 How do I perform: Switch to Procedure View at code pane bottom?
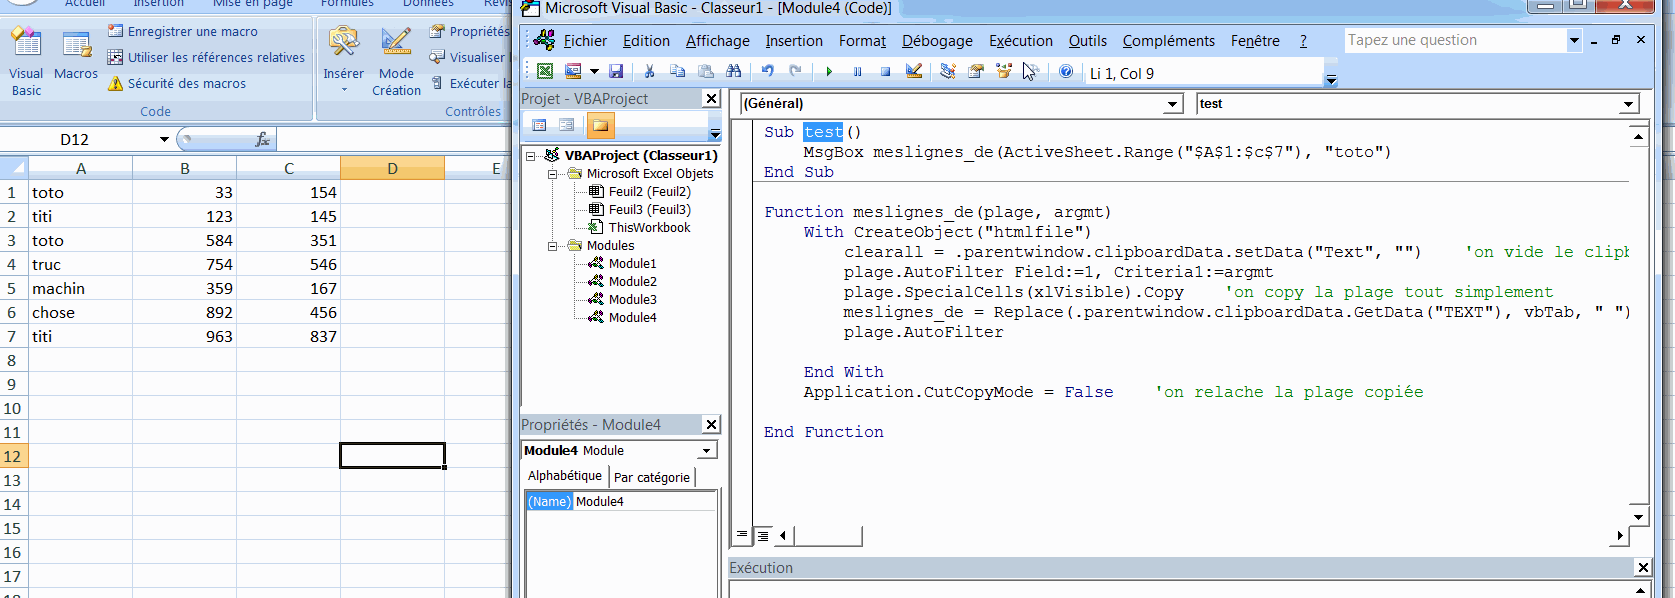(x=742, y=535)
